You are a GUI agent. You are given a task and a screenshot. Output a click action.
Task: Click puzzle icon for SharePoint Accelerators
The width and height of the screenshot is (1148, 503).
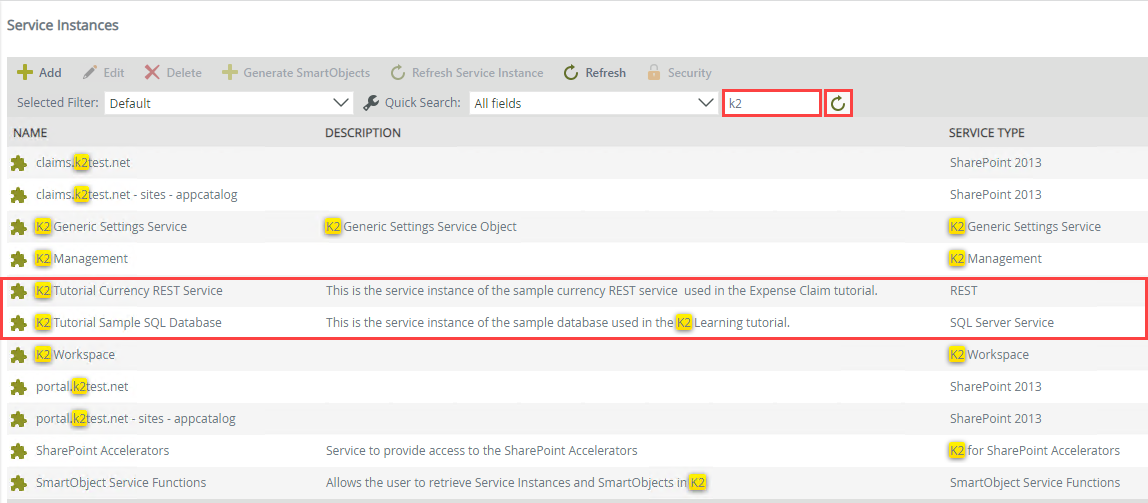[x=18, y=450]
